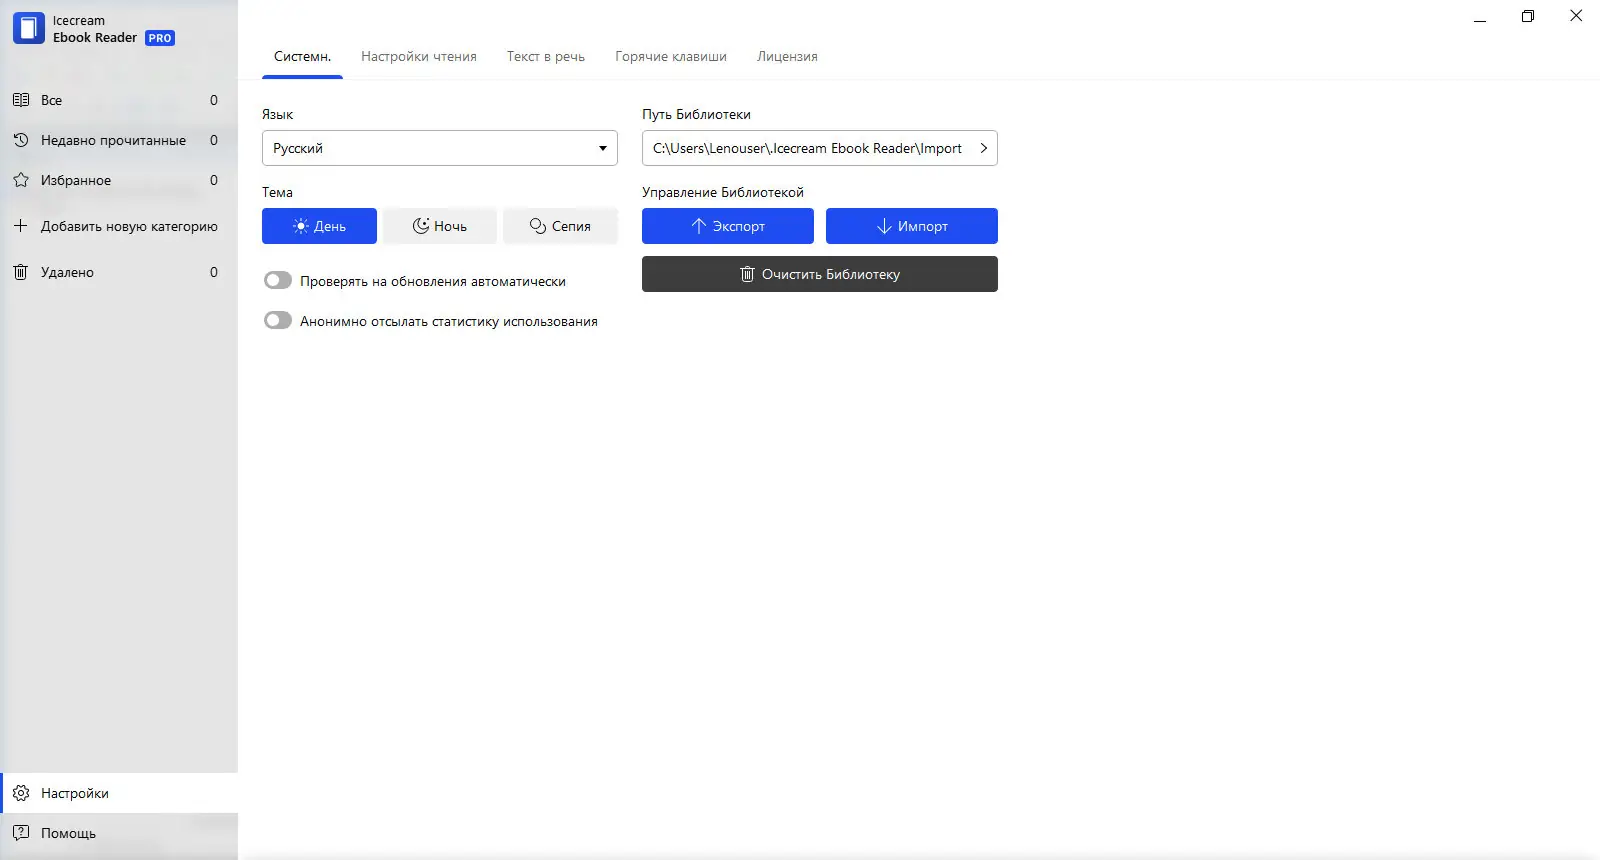Click the Настройки gear icon
The width and height of the screenshot is (1600, 860).
[x=21, y=793]
